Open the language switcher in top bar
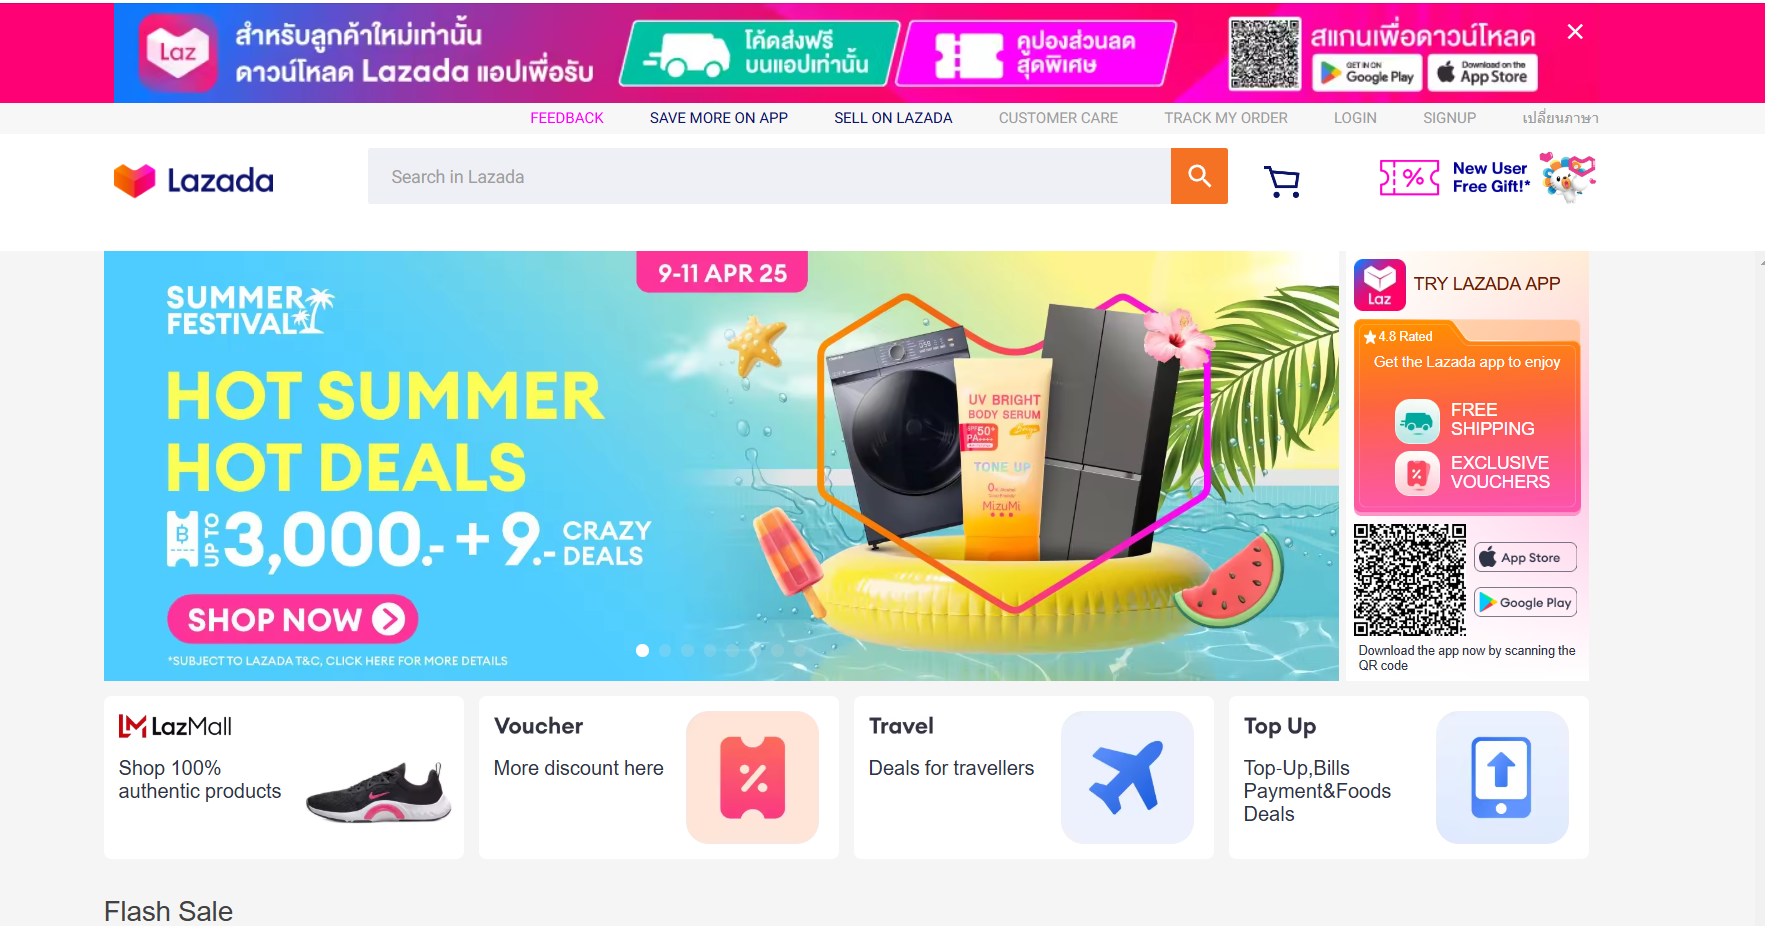Image resolution: width=1765 pixels, height=926 pixels. coord(1560,118)
